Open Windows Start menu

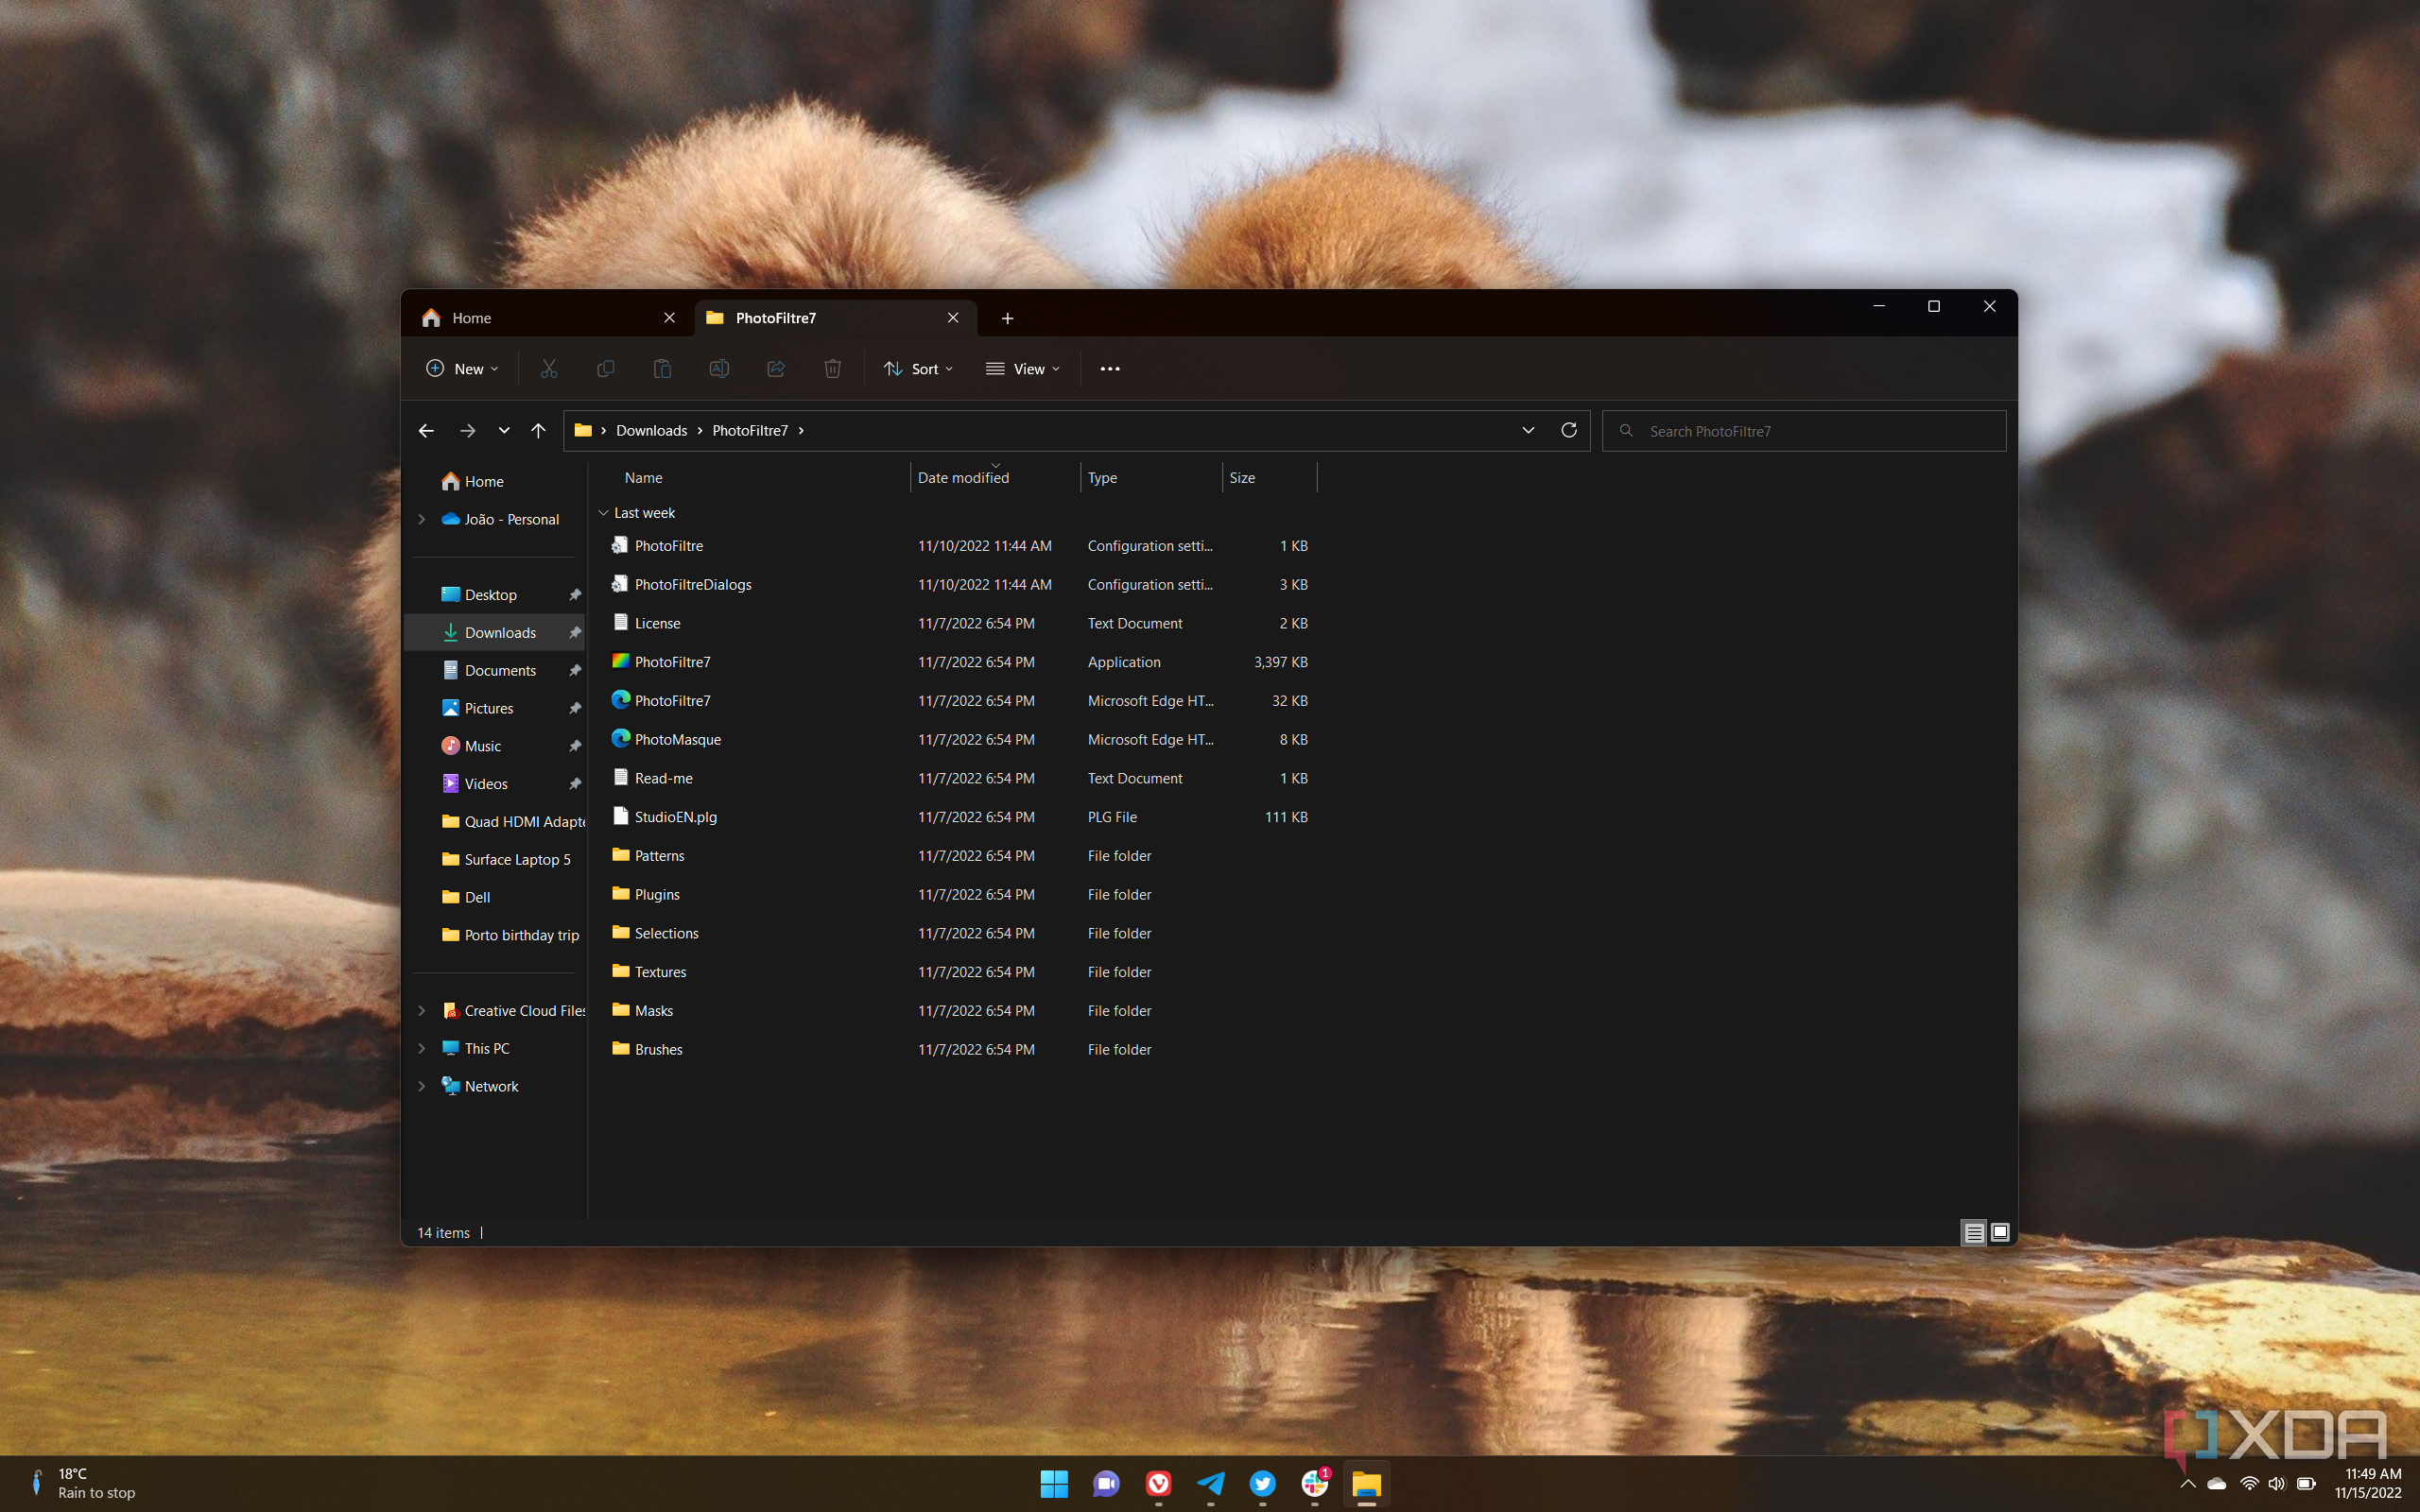(1054, 1483)
